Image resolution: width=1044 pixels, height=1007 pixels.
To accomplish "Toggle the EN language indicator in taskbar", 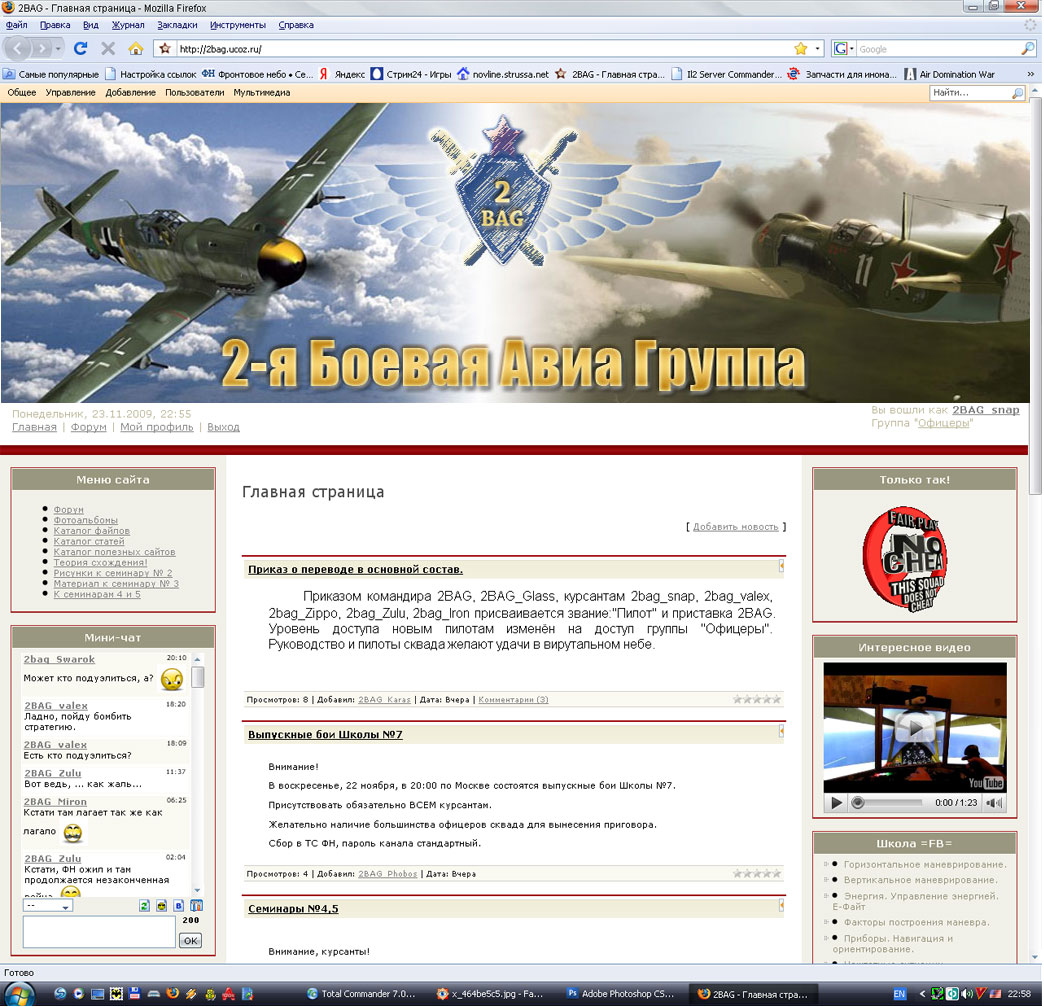I will (900, 994).
